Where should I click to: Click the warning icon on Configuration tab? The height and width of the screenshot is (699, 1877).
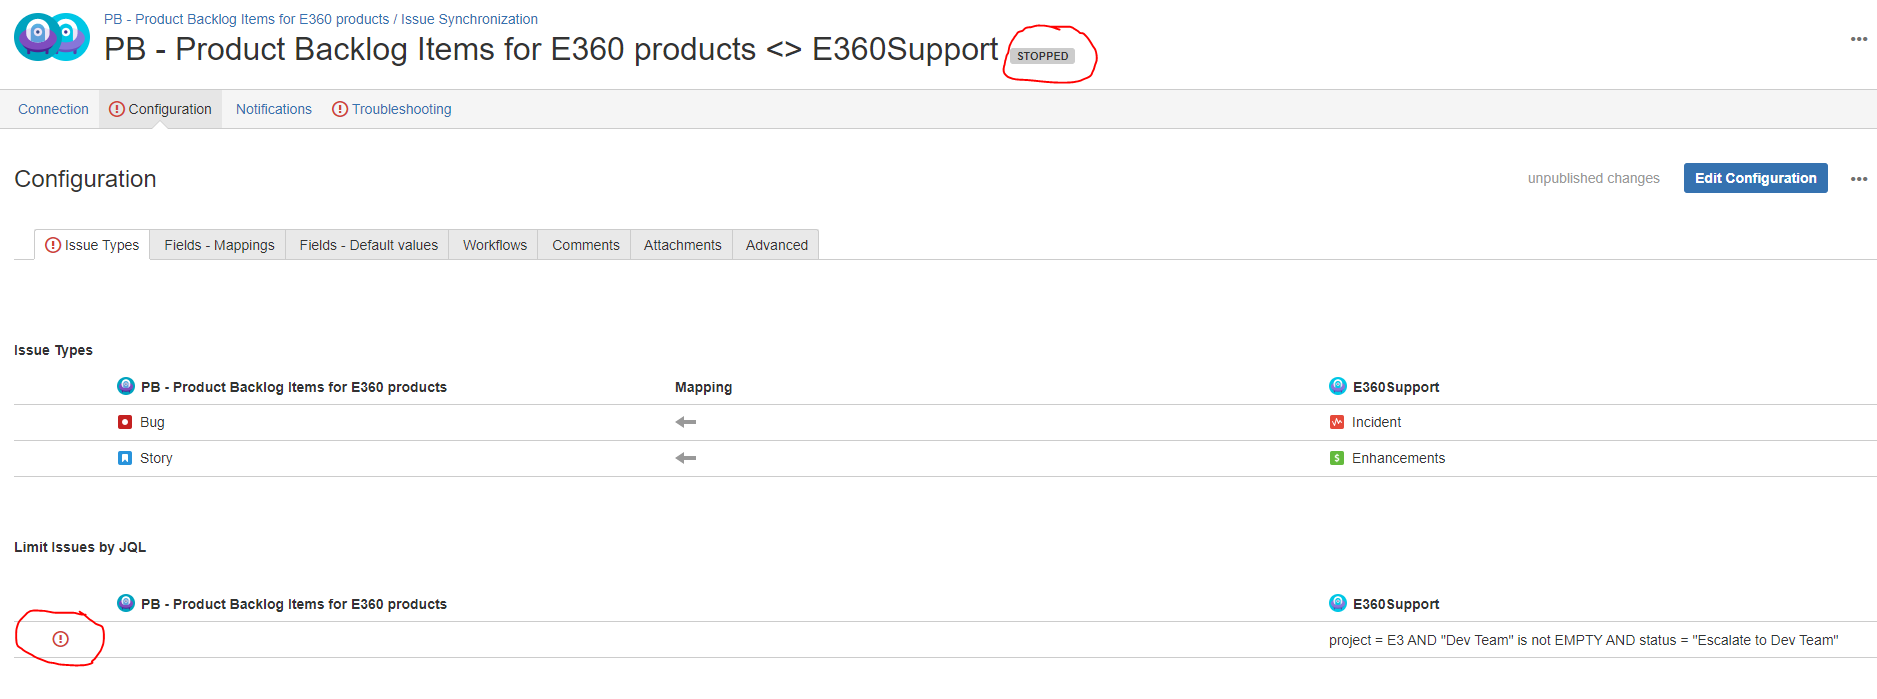pyautogui.click(x=117, y=109)
